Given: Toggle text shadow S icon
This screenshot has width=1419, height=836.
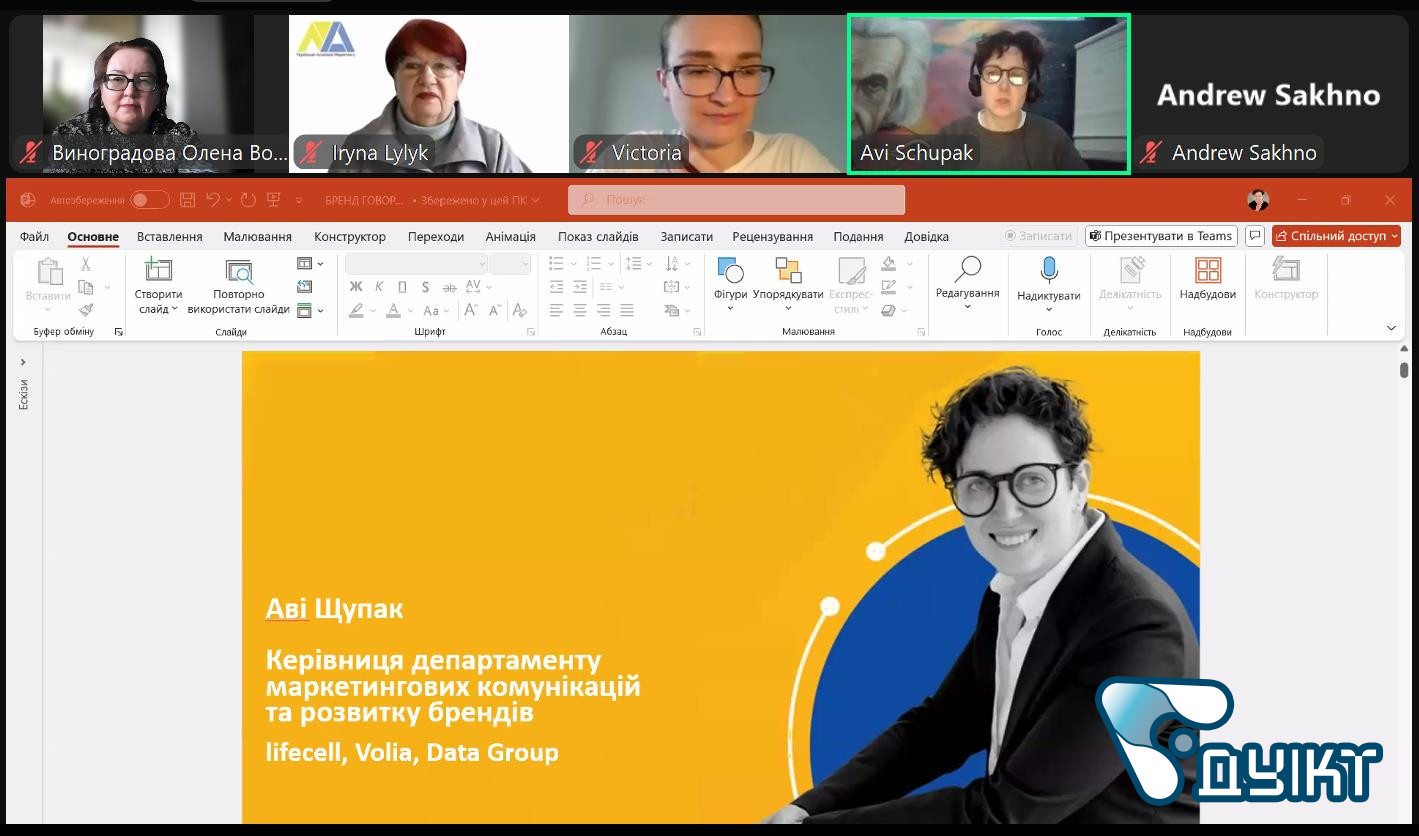Looking at the screenshot, I should (425, 287).
